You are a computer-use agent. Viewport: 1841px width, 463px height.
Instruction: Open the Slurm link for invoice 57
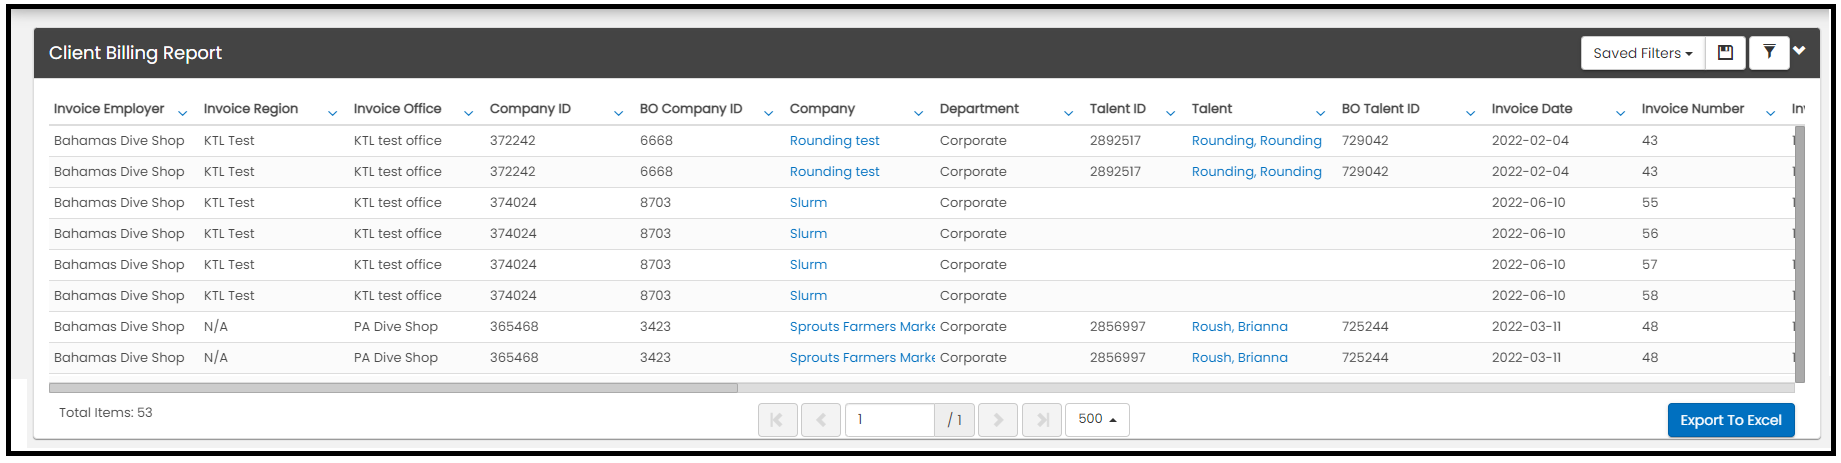click(x=808, y=265)
